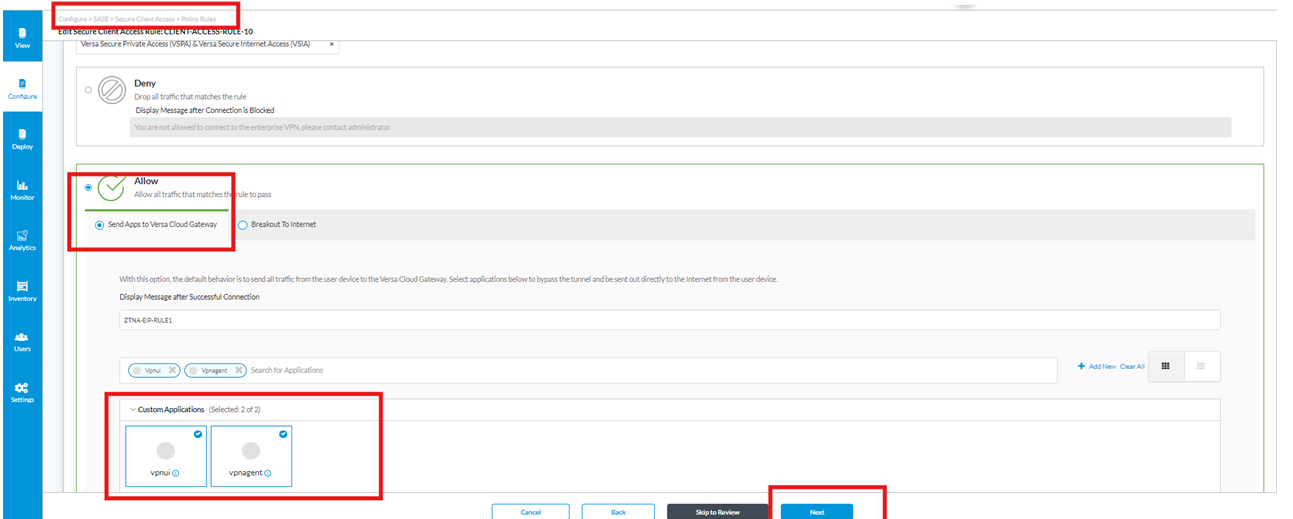Open the Users section in sidebar
This screenshot has height=519, width=1293.
22,341
